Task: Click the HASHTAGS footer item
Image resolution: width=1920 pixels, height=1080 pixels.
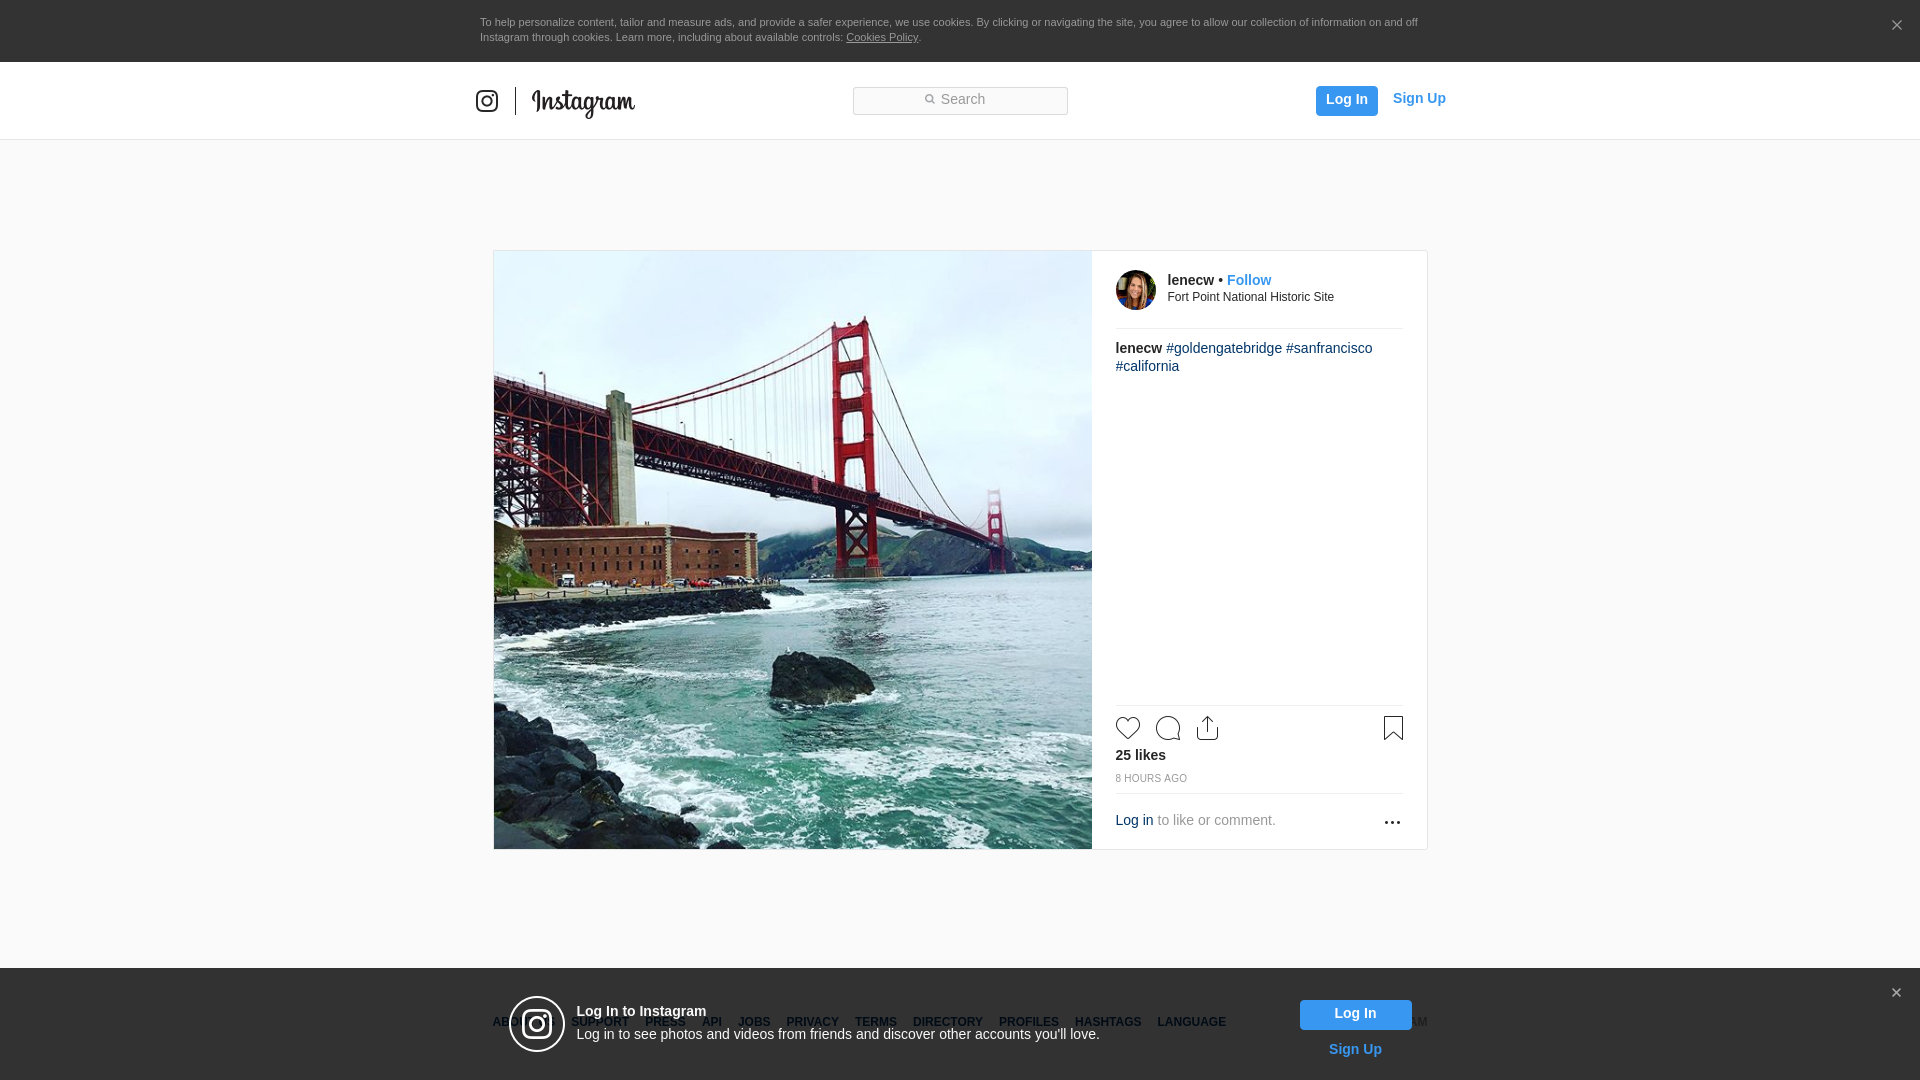Action: [1107, 1022]
